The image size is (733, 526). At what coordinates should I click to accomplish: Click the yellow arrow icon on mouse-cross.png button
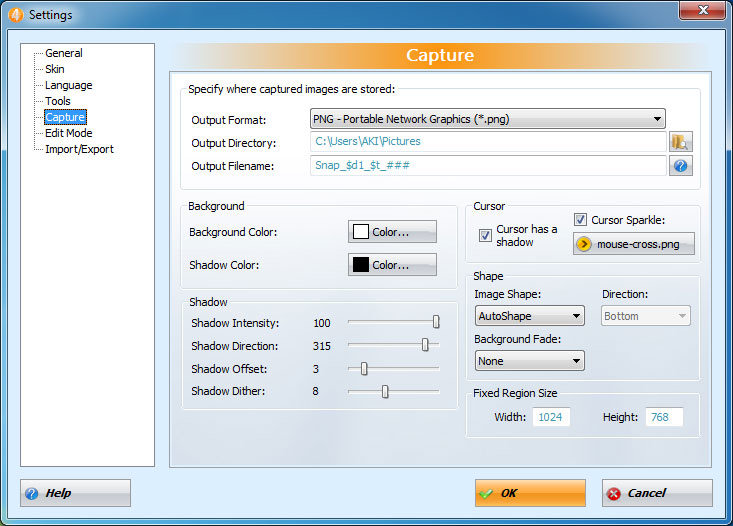pos(584,244)
